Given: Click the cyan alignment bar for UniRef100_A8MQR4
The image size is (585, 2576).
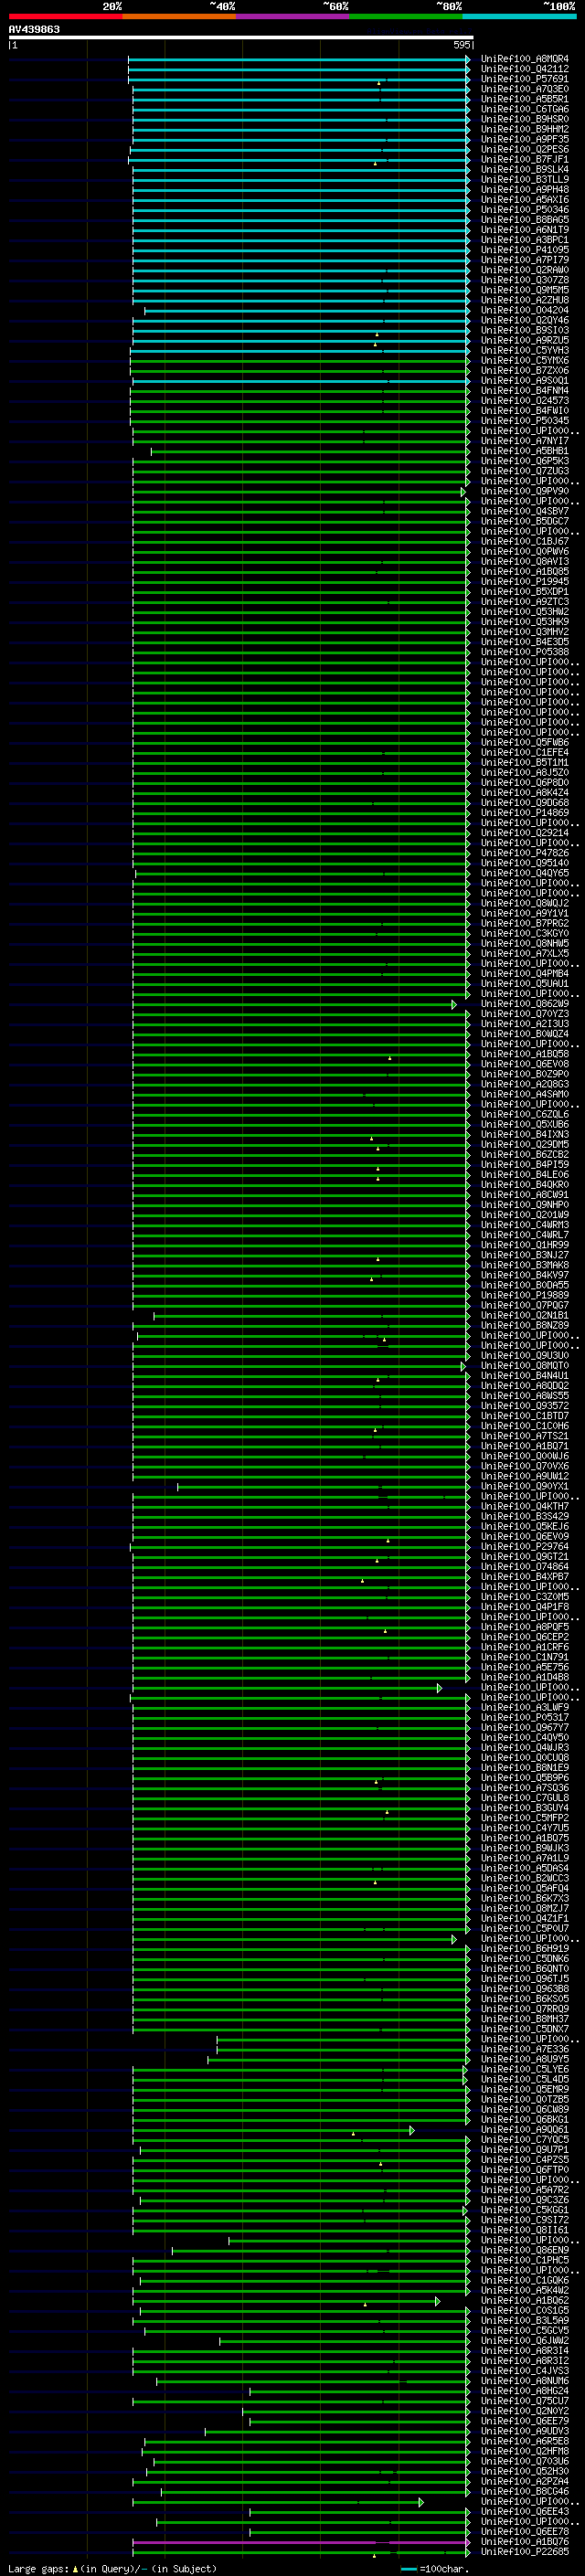Looking at the screenshot, I should point(298,59).
